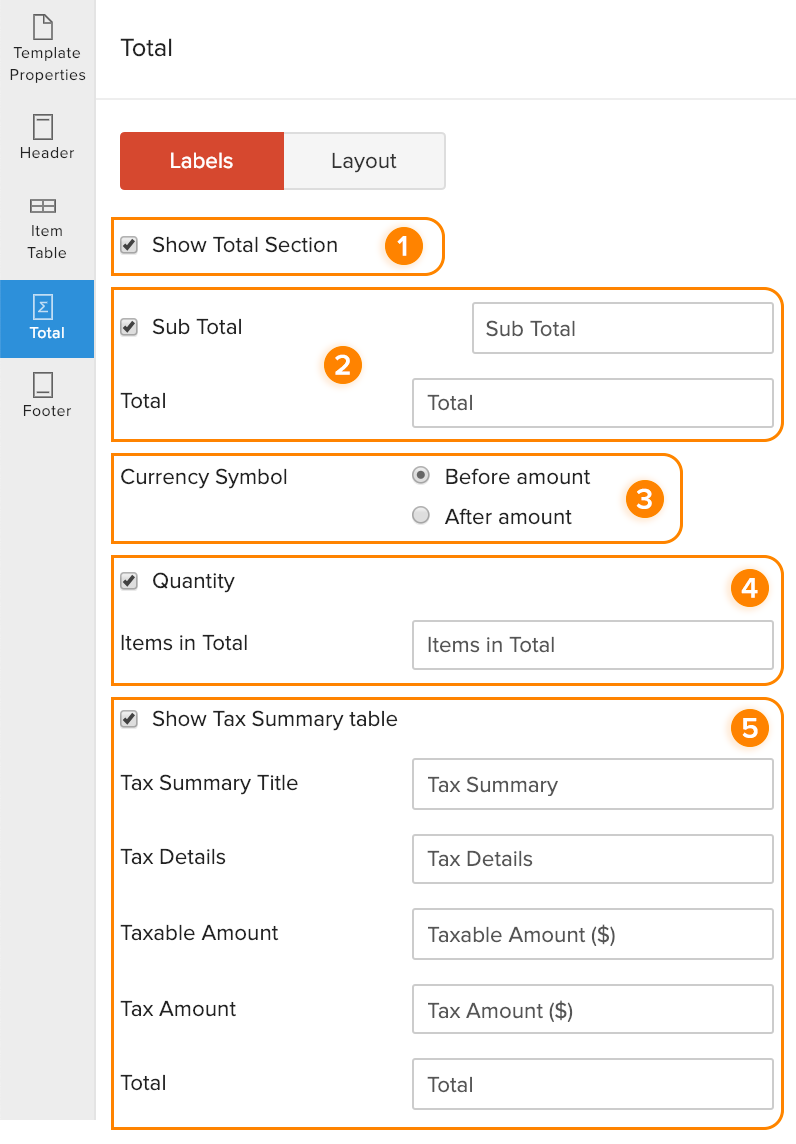Disable Show Tax Summary table checkbox
Screen dimensions: 796x1144
[x=129, y=719]
